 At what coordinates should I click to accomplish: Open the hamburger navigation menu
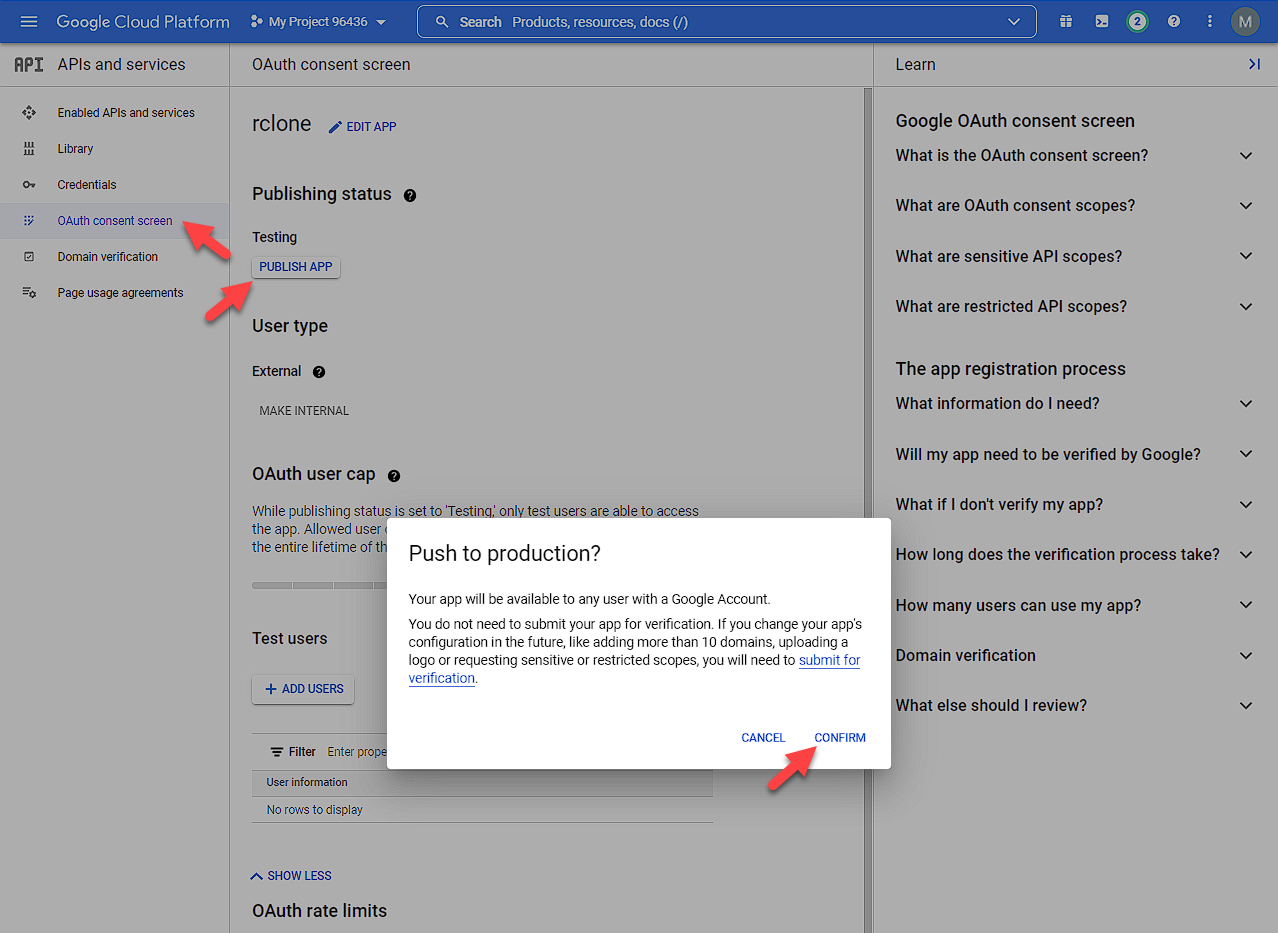coord(28,21)
